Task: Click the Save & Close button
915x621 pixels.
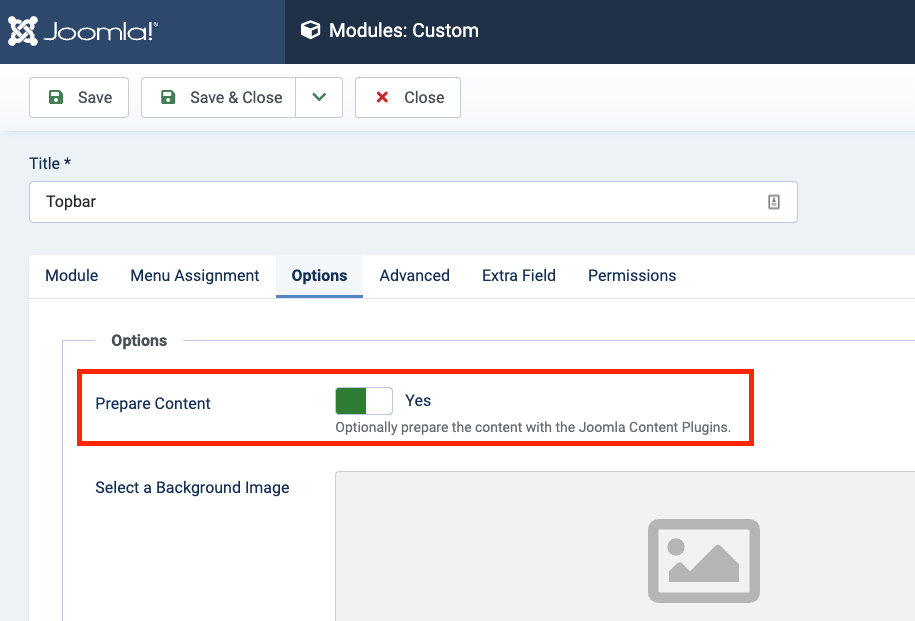Action: click(x=218, y=97)
